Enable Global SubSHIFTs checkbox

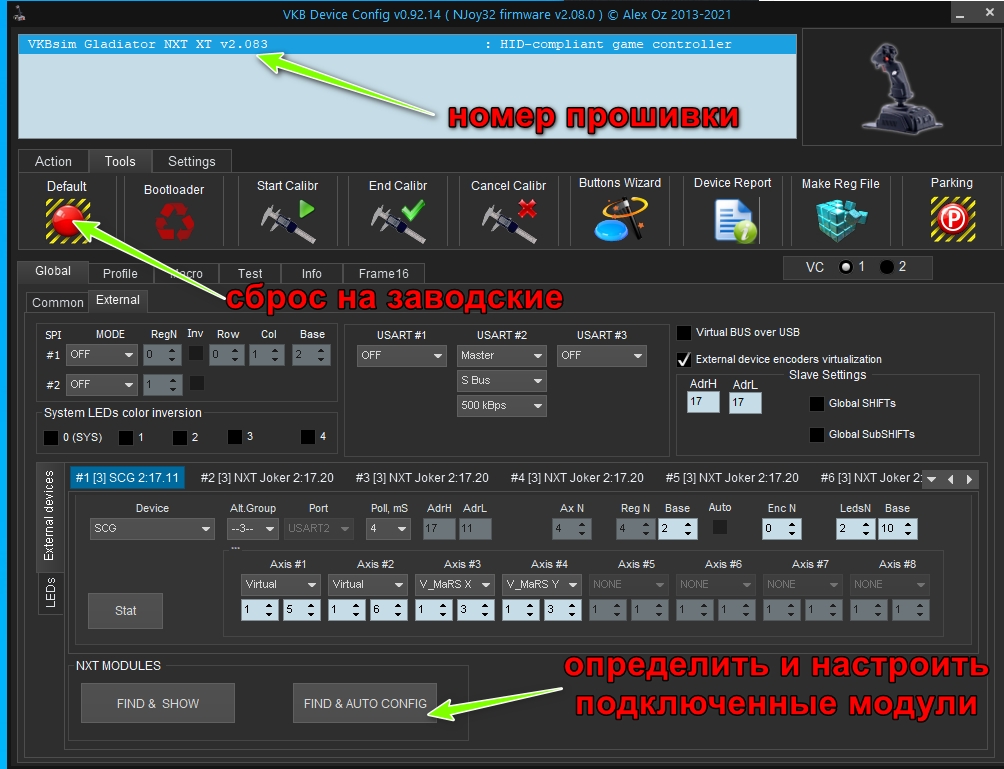tap(816, 434)
